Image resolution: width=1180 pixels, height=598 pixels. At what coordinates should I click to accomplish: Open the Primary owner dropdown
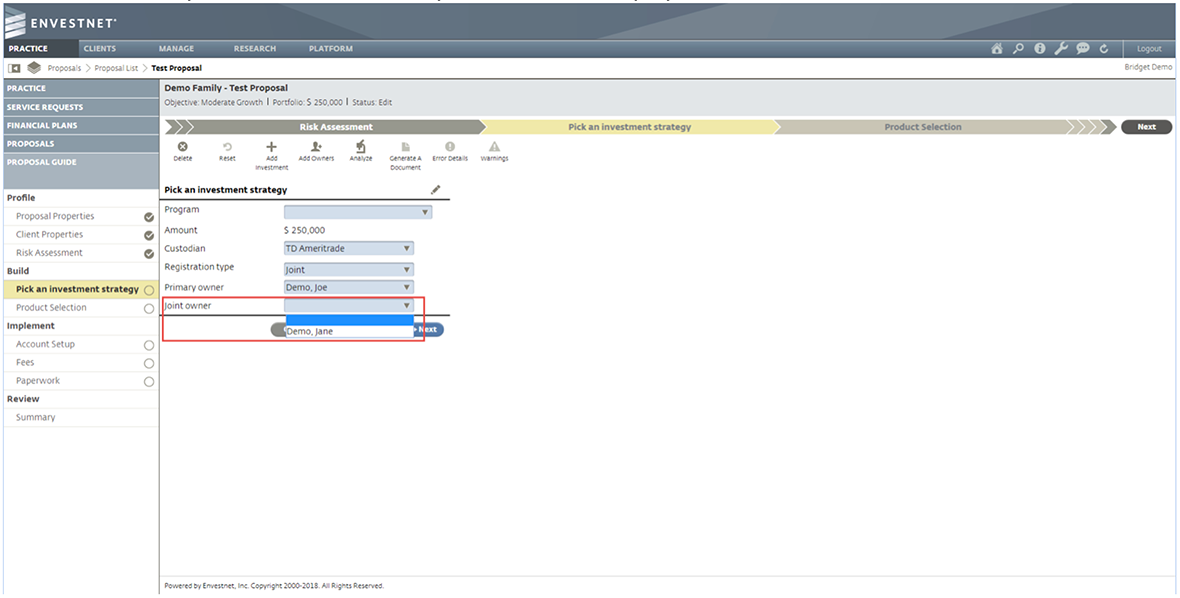pos(349,287)
